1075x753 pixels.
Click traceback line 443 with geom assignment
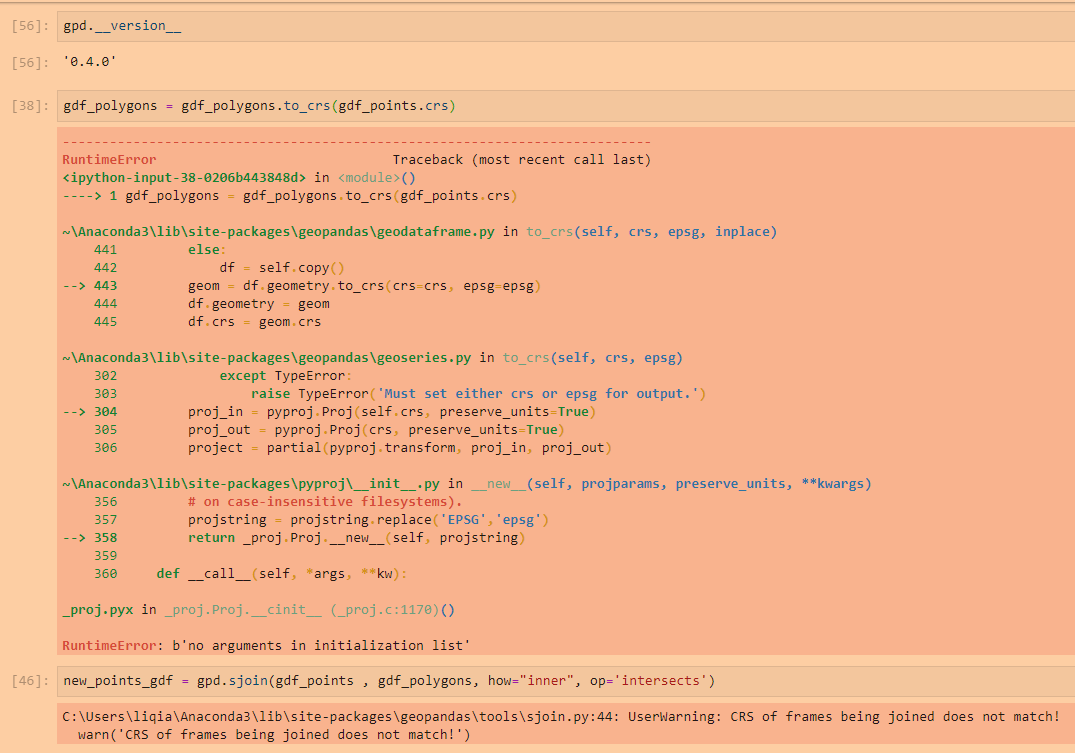302,286
